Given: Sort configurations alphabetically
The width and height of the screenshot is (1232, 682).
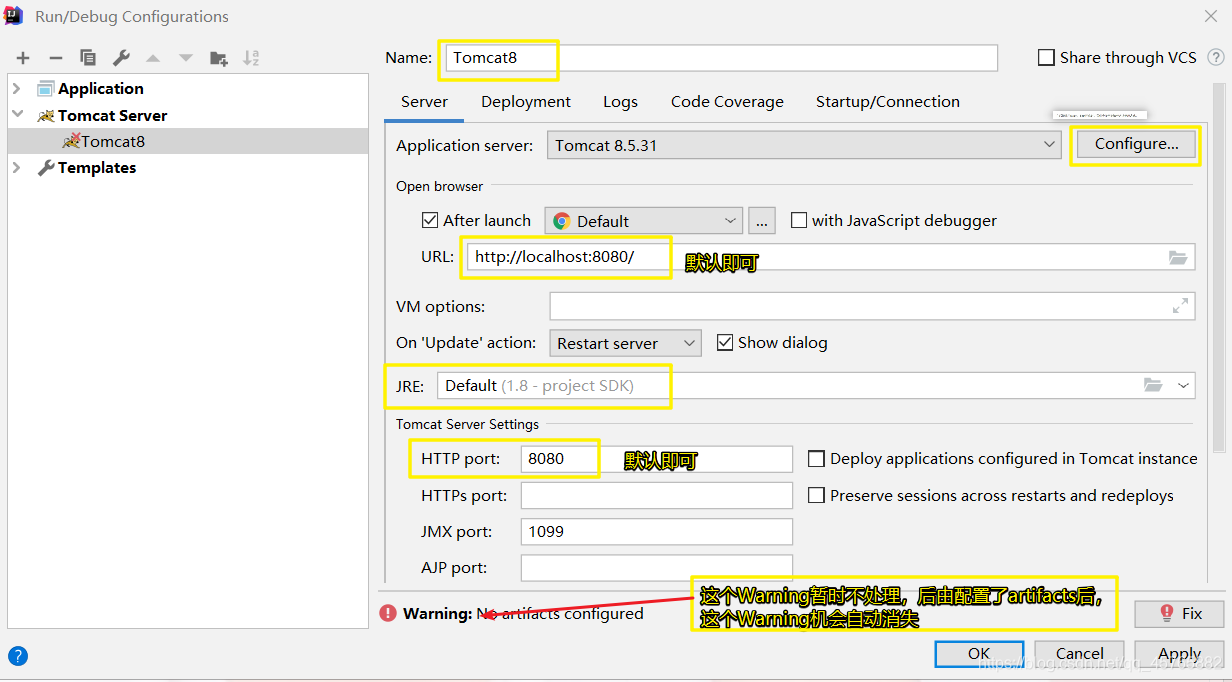Looking at the screenshot, I should [251, 58].
